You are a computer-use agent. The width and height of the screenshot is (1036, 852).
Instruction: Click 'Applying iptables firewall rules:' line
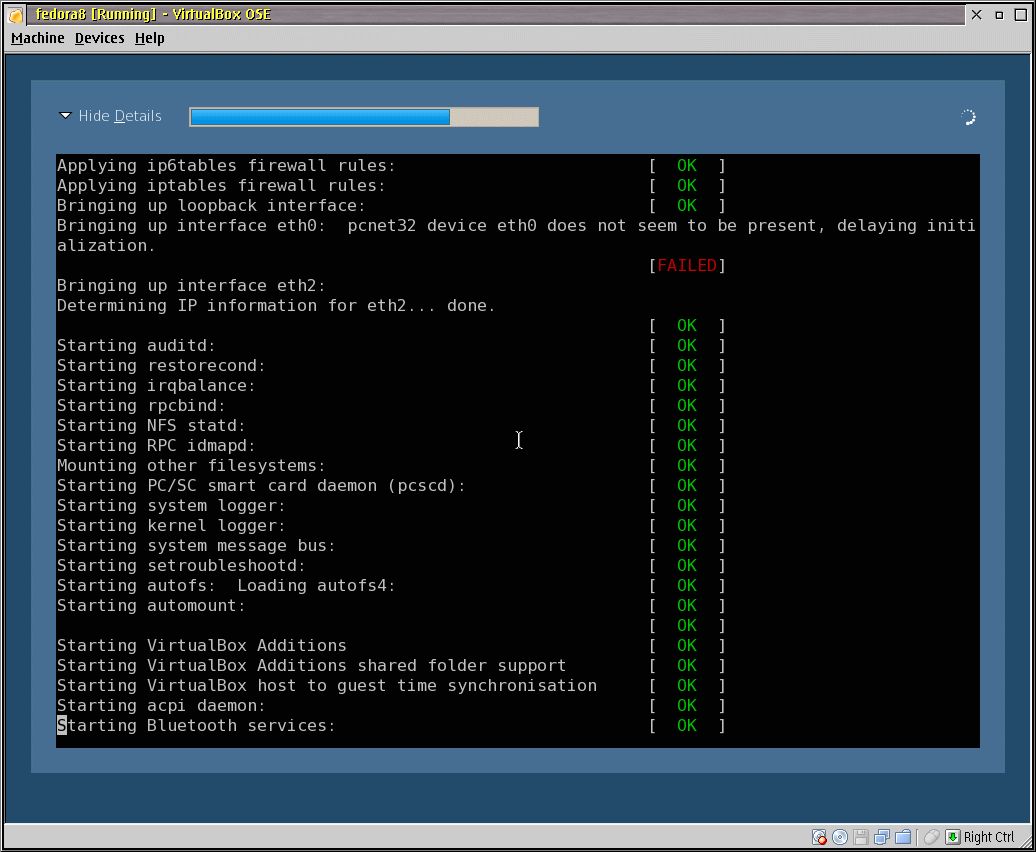tap(221, 186)
